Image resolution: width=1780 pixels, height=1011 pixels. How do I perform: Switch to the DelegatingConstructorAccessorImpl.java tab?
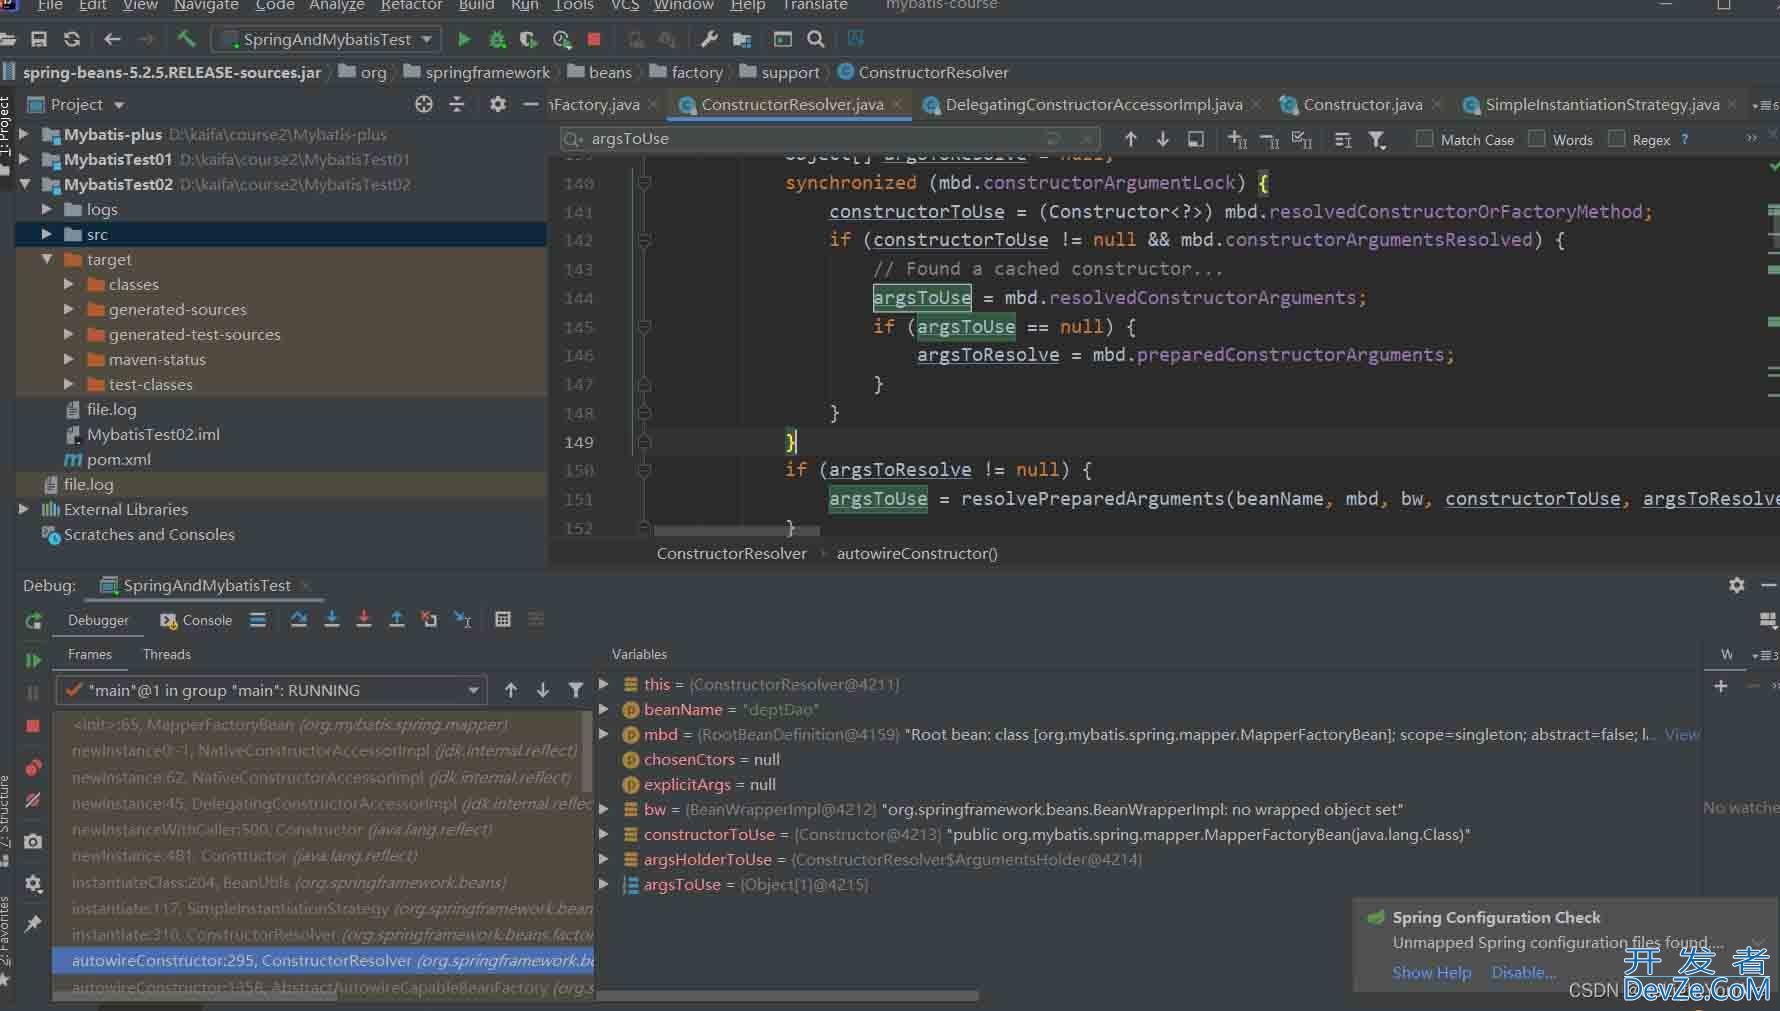point(1093,104)
